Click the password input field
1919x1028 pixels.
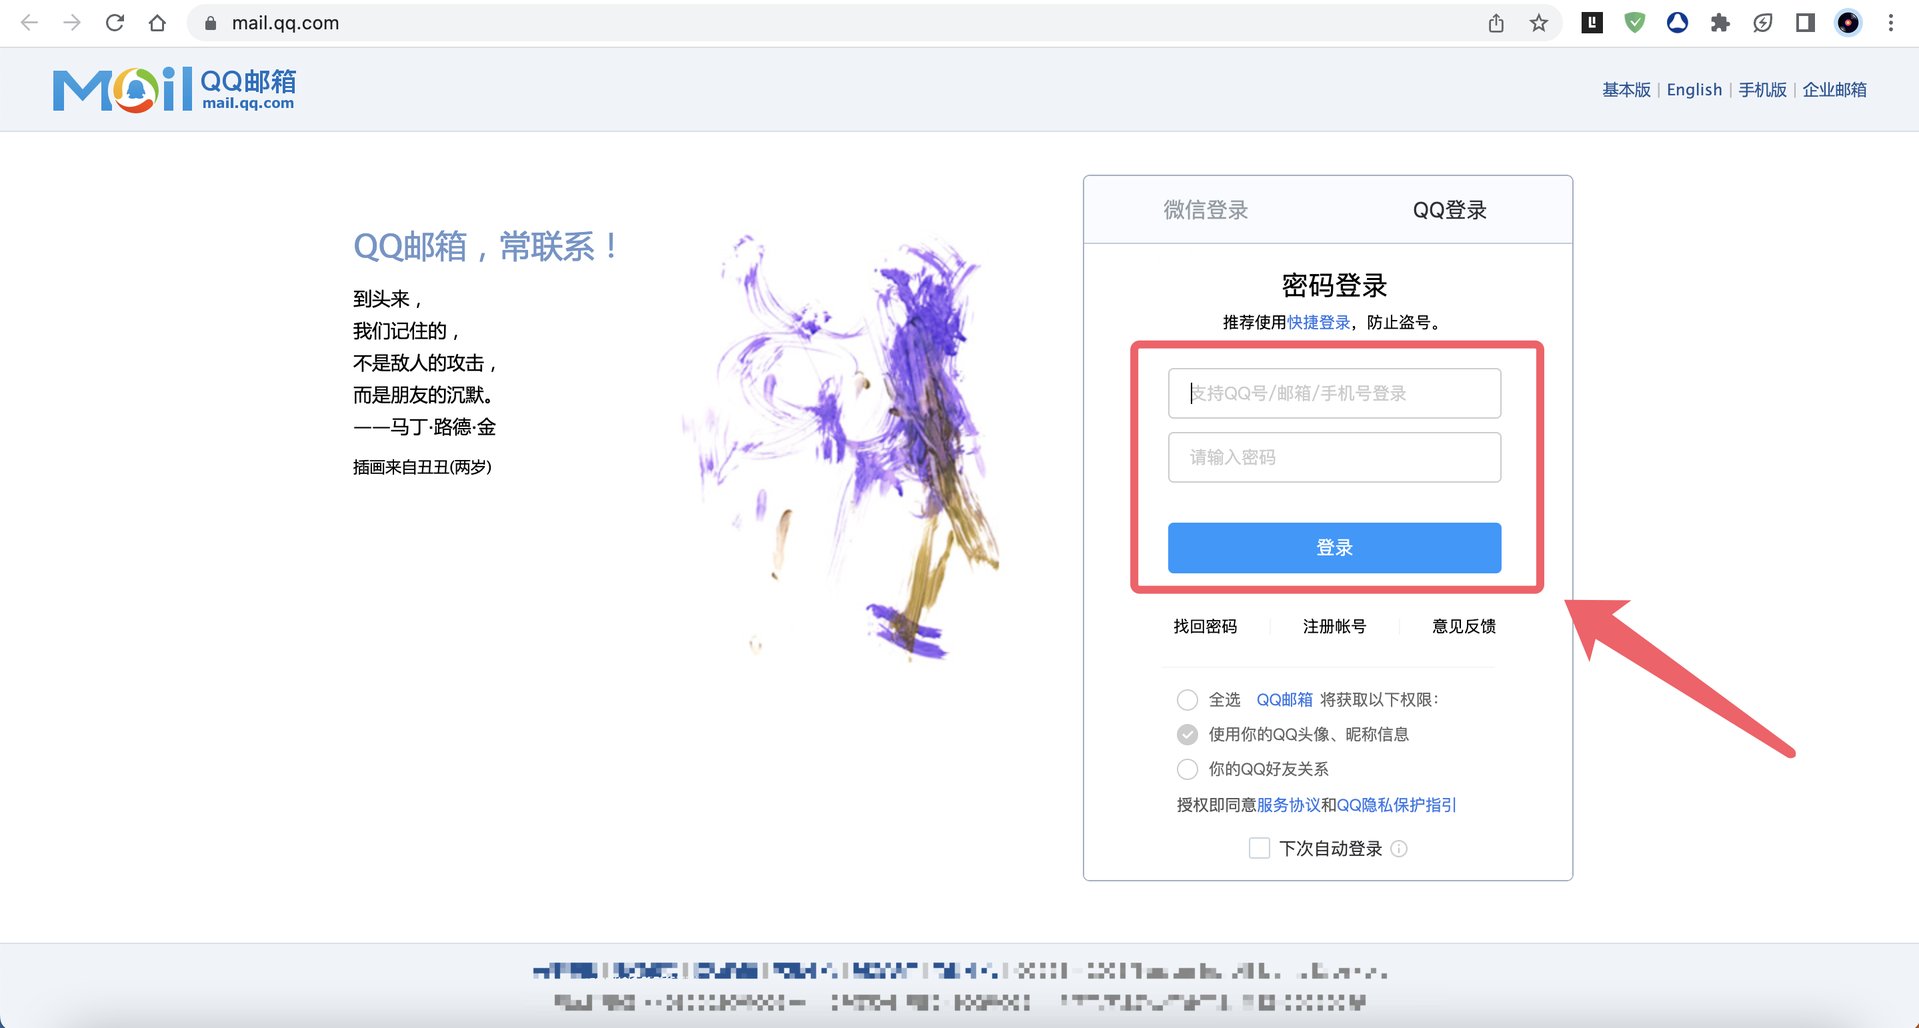point(1334,457)
